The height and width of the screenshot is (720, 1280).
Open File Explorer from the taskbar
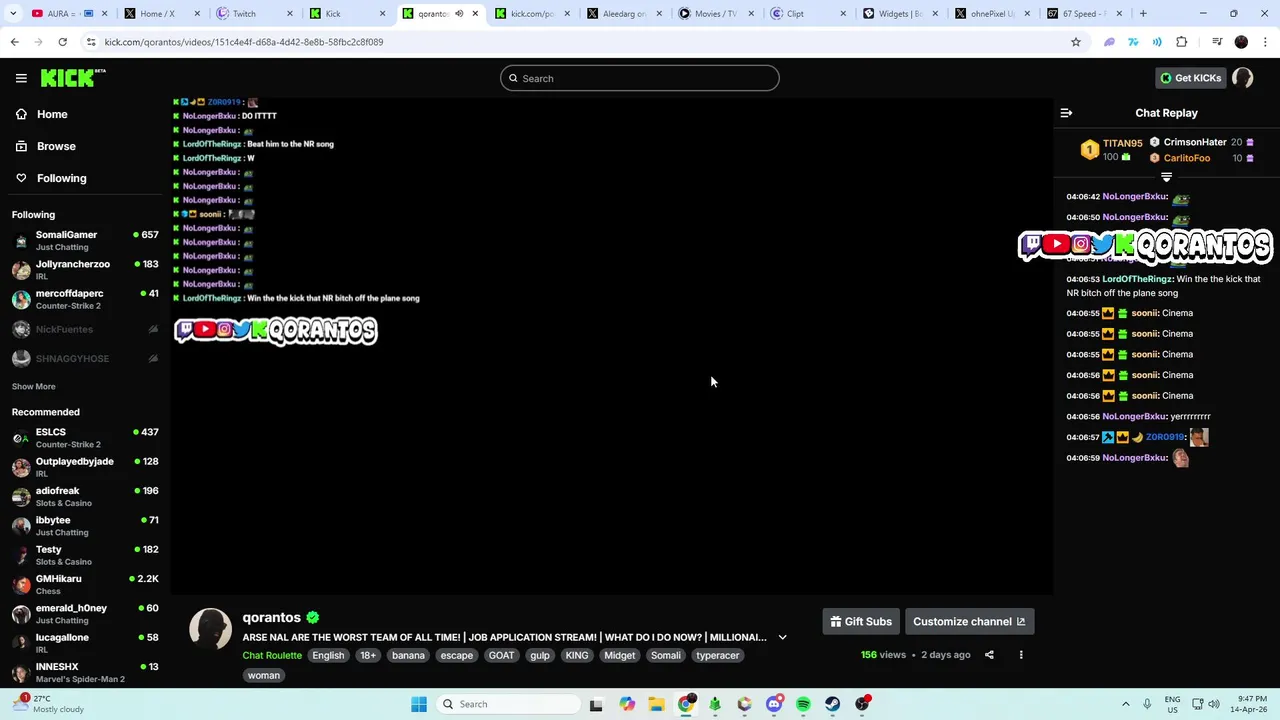656,704
